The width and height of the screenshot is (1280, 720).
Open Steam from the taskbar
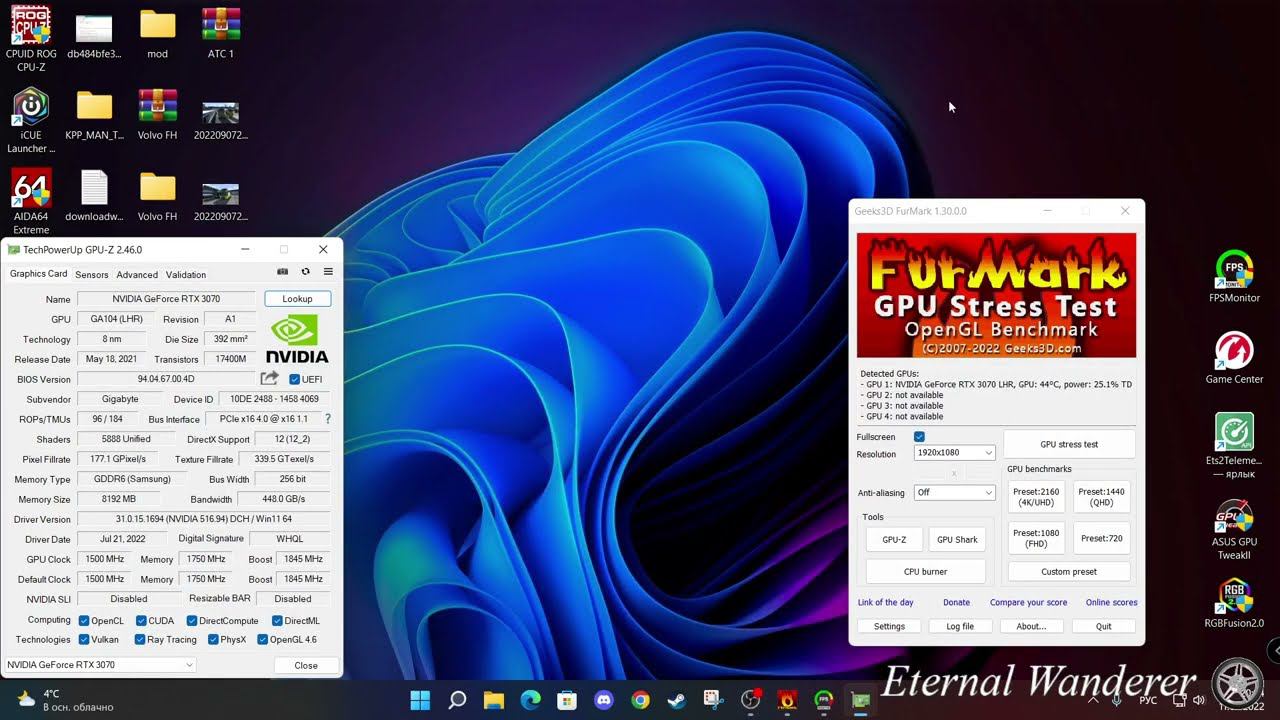tap(677, 700)
